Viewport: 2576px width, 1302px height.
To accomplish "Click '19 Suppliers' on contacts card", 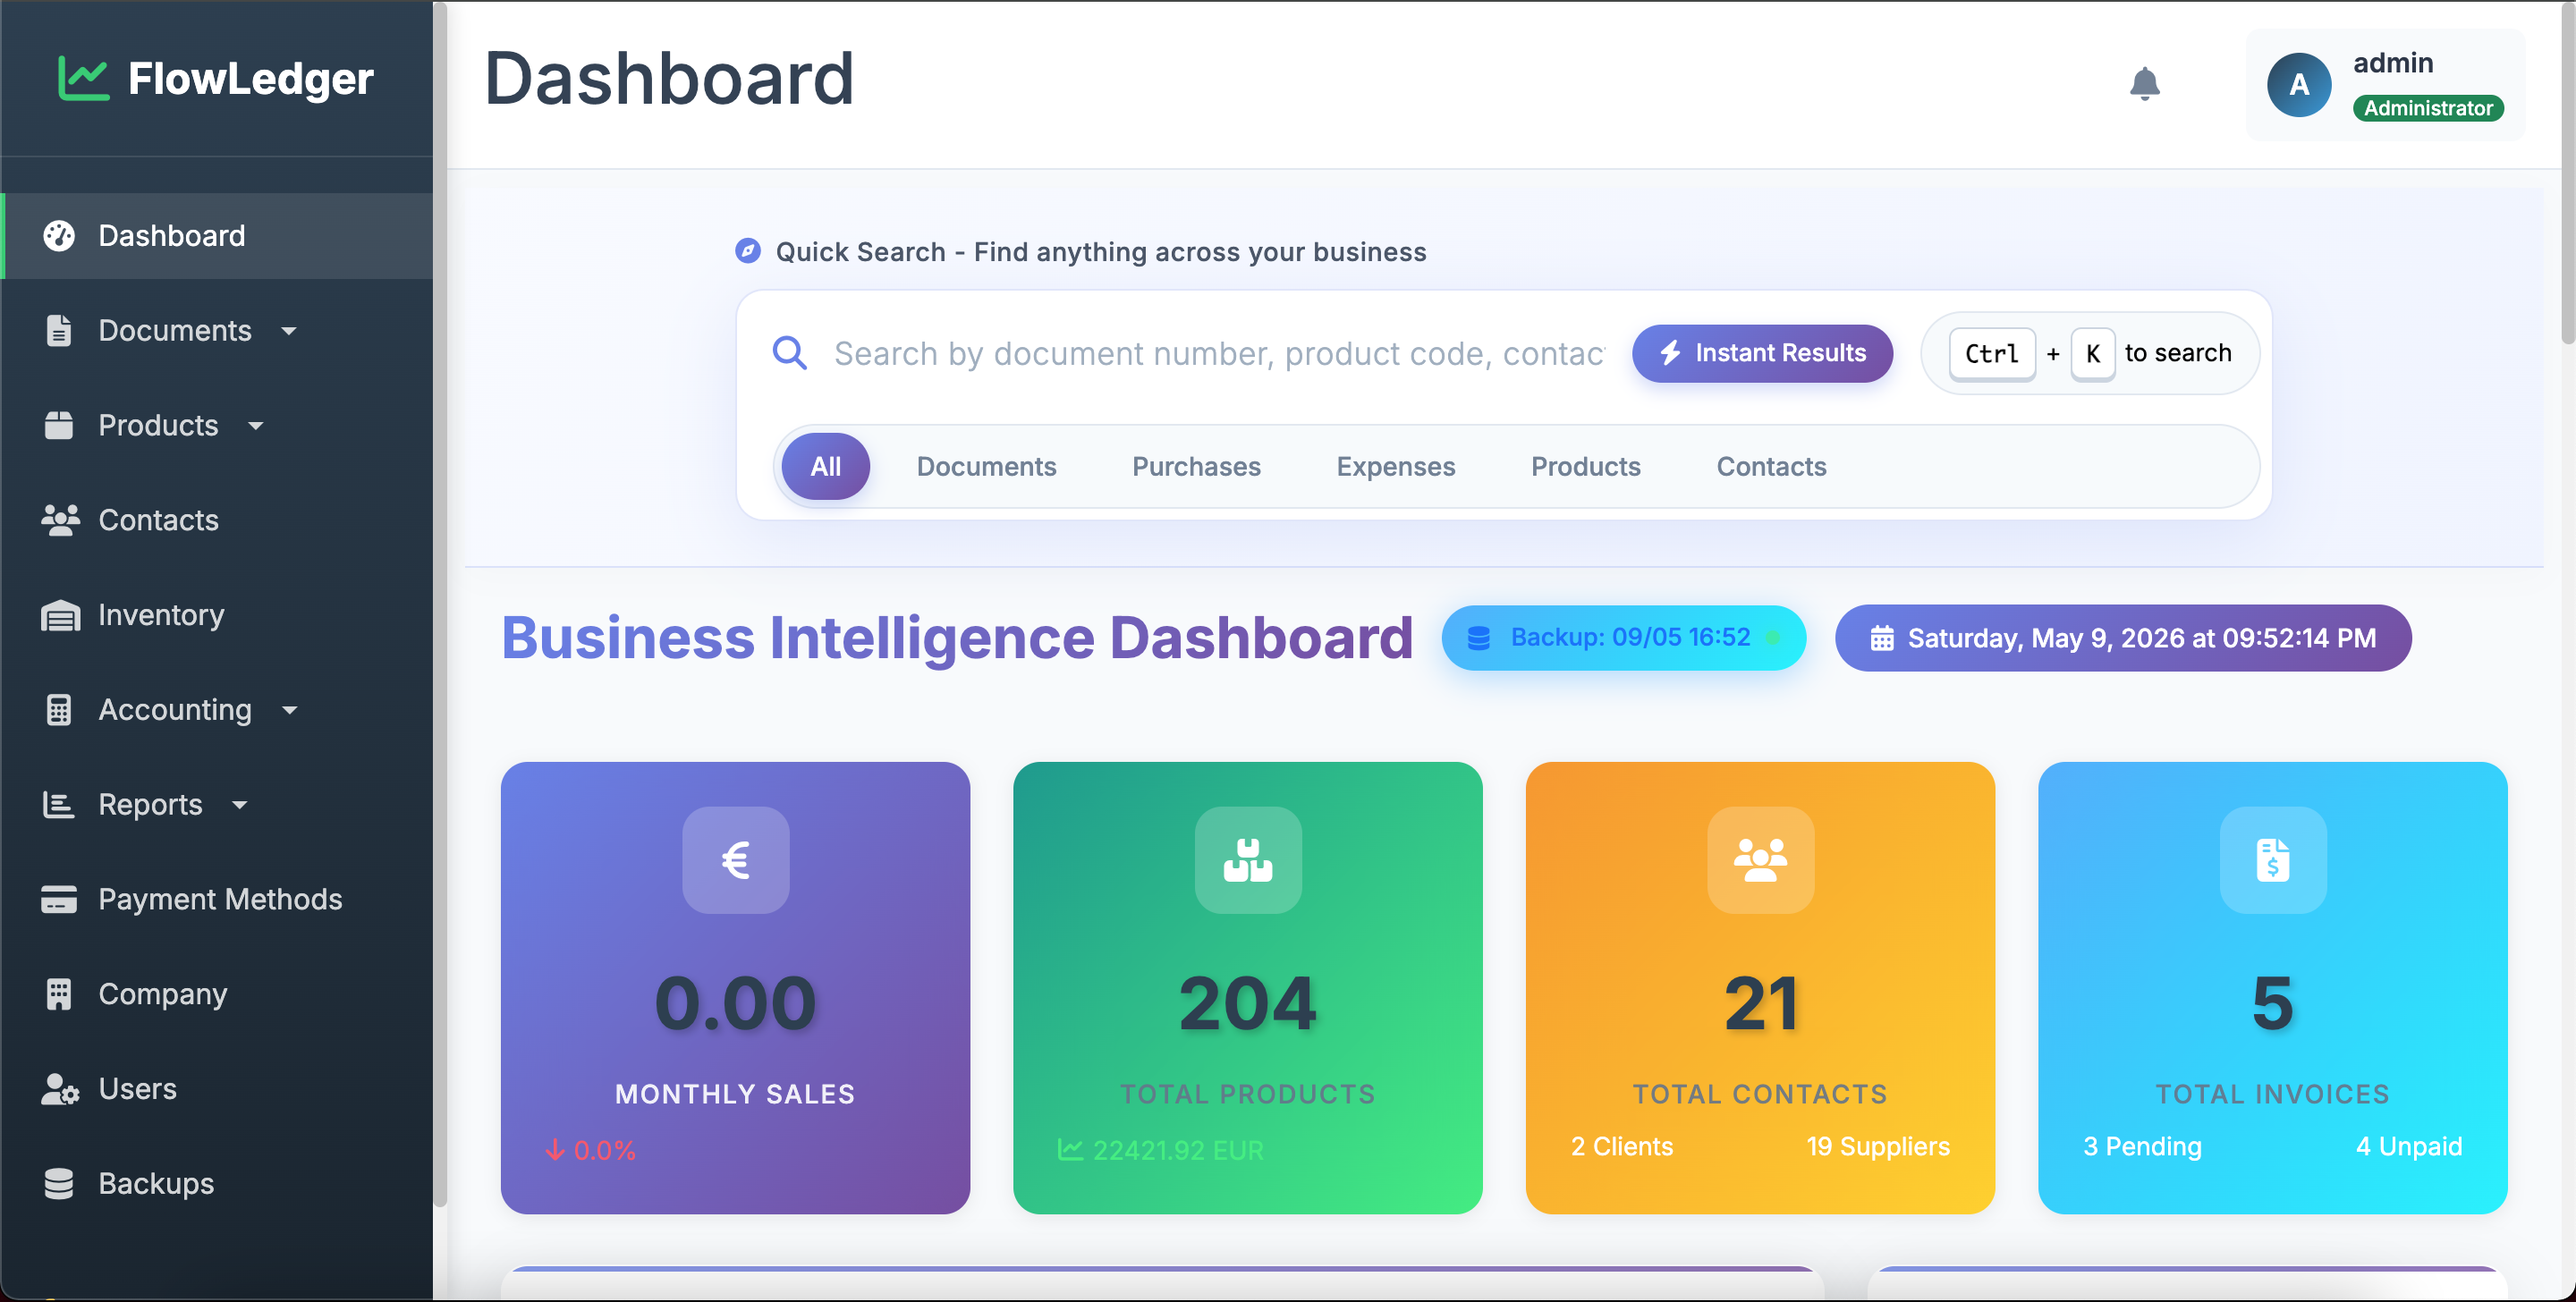I will (1878, 1147).
